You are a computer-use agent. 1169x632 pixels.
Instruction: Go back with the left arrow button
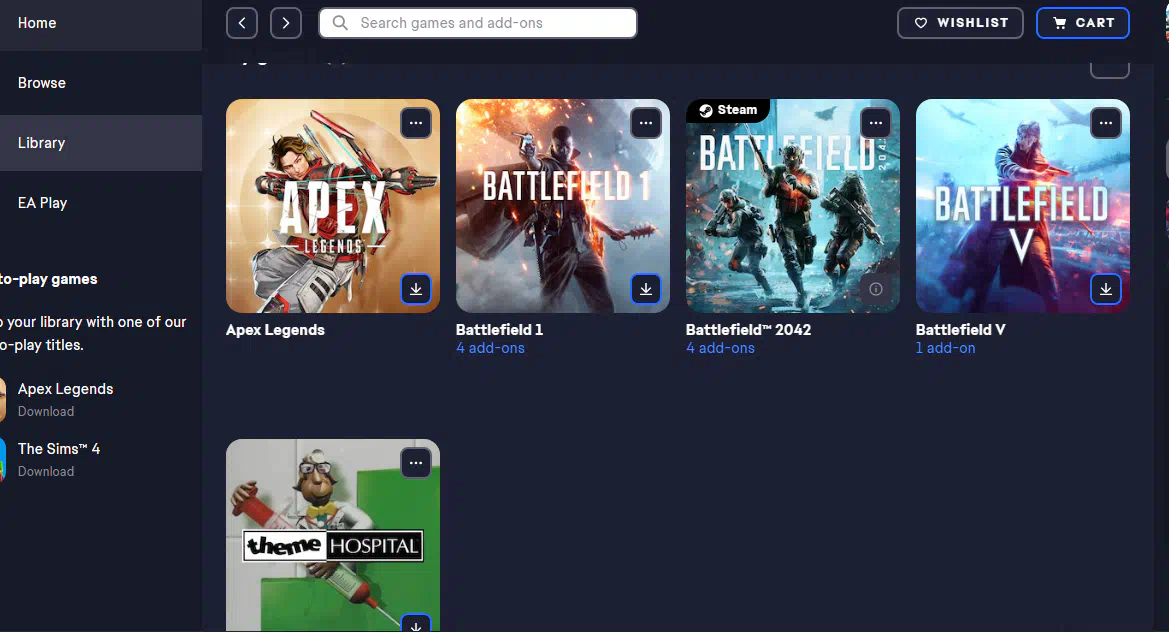pyautogui.click(x=242, y=23)
